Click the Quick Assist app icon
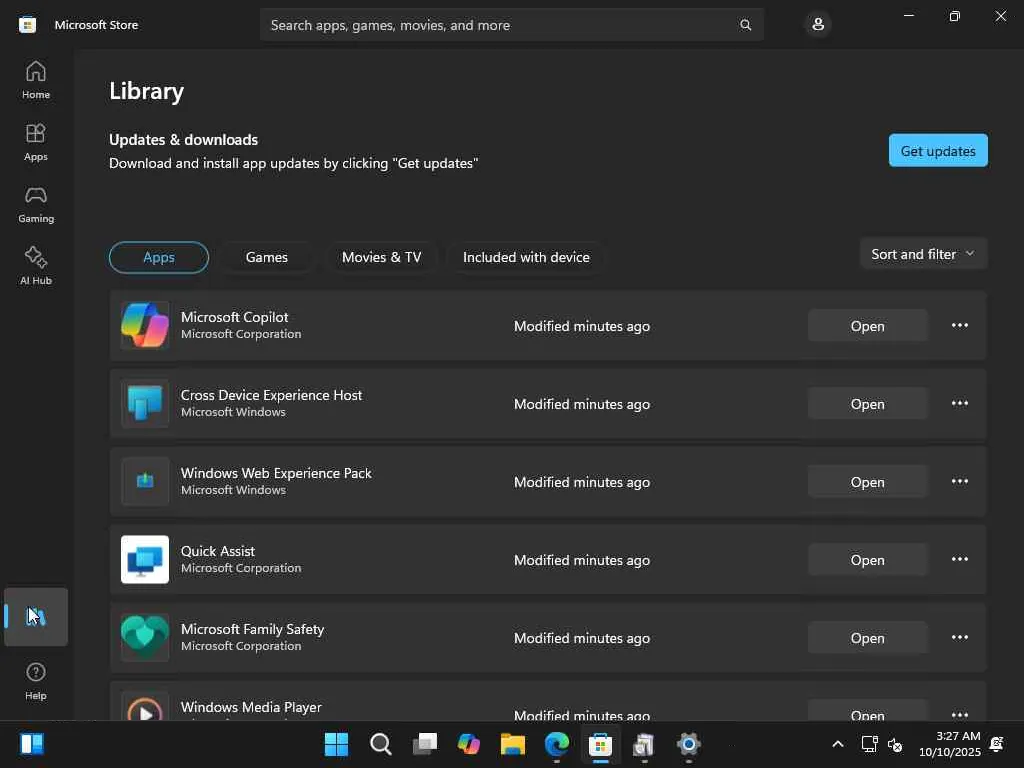Image resolution: width=1024 pixels, height=768 pixels. [x=145, y=559]
